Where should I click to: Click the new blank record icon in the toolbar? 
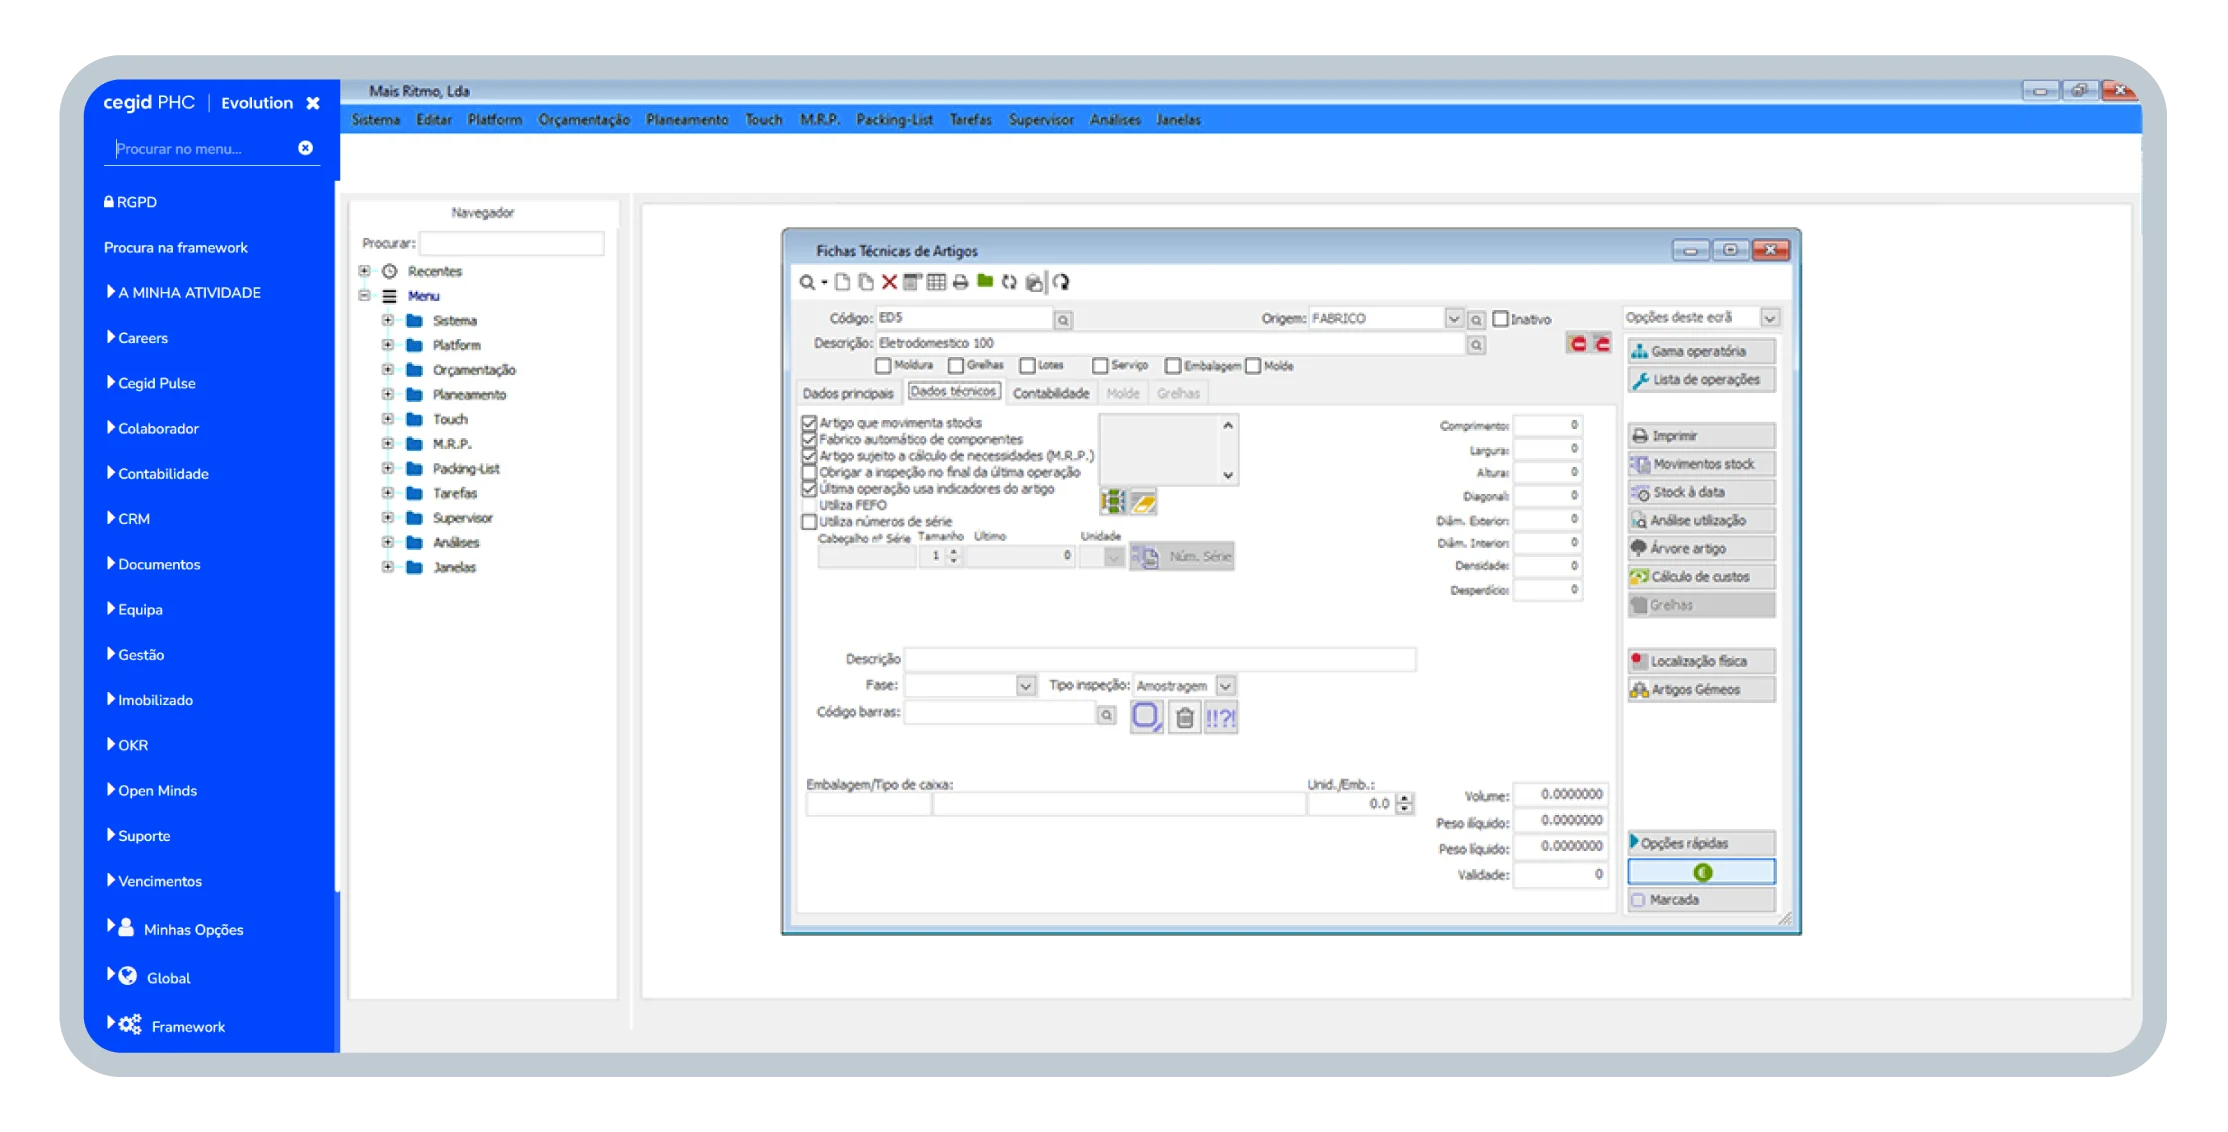842,283
